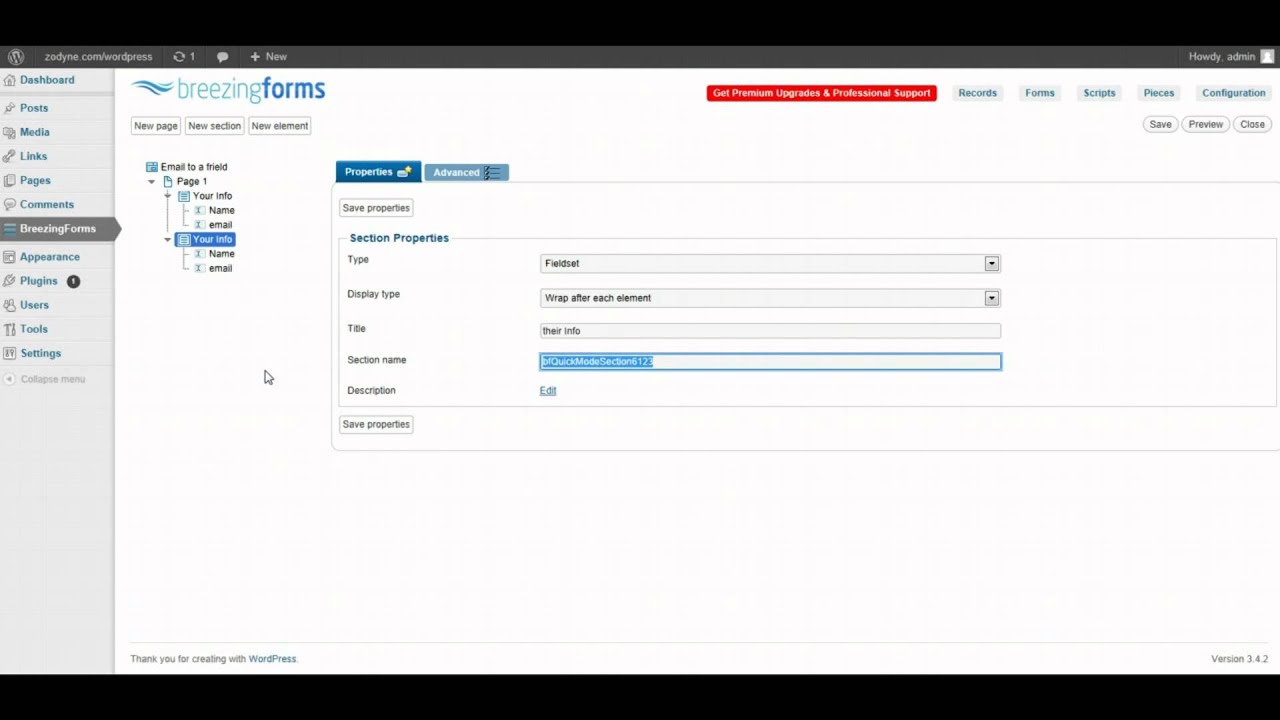Open the Pieces page
This screenshot has height=720, width=1280.
pos(1159,93)
